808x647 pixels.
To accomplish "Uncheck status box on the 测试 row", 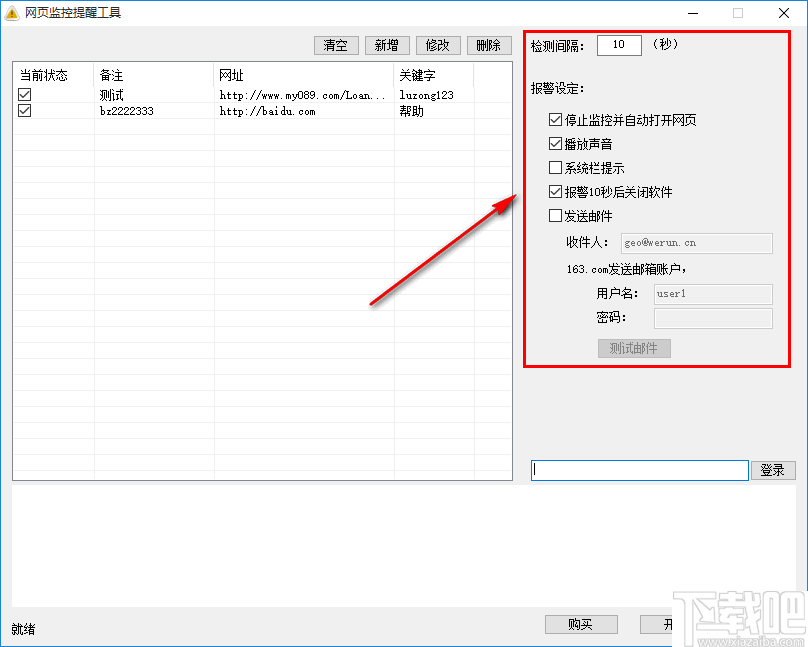I will pyautogui.click(x=22, y=92).
